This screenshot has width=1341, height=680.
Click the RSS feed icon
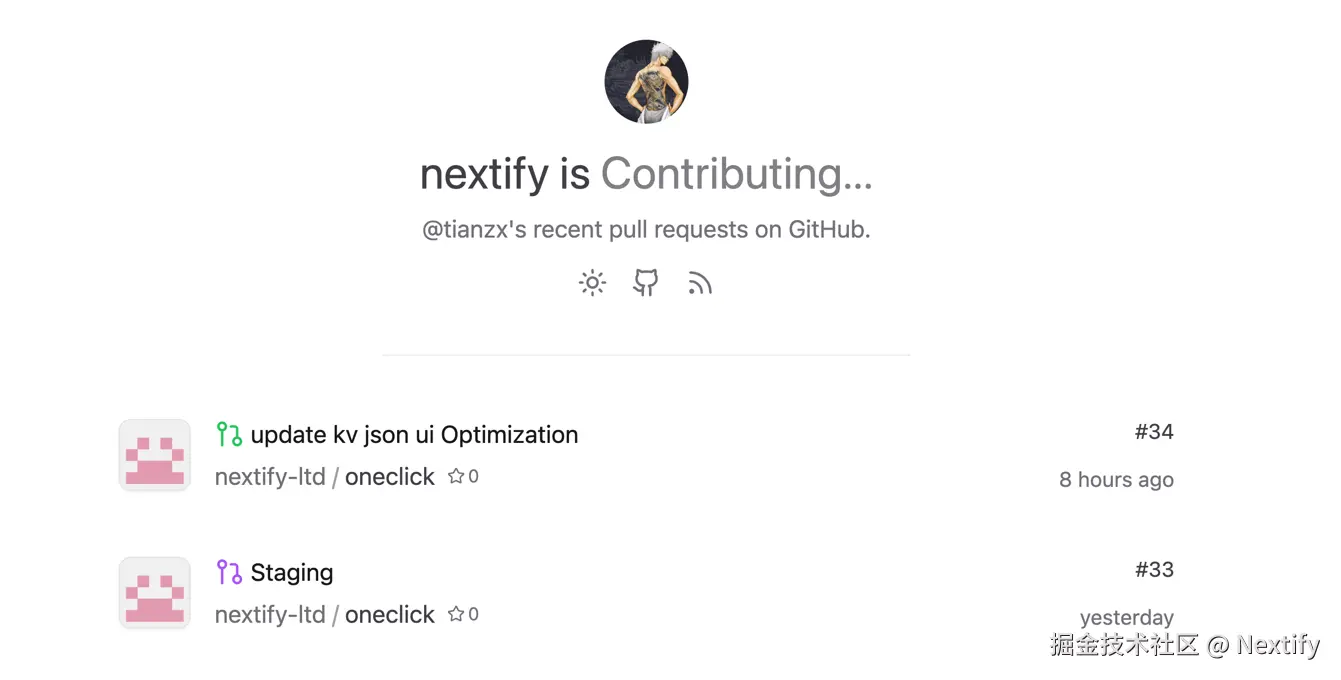699,283
